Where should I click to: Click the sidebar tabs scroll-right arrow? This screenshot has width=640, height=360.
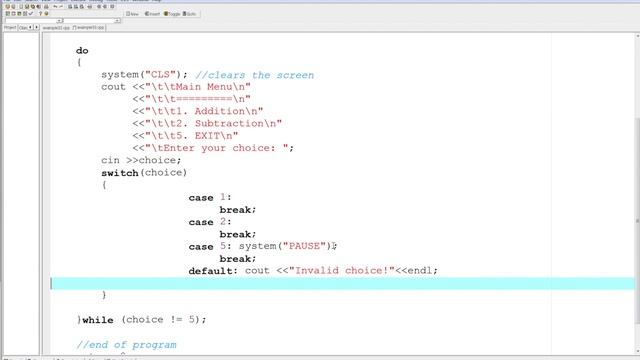tap(36, 27)
